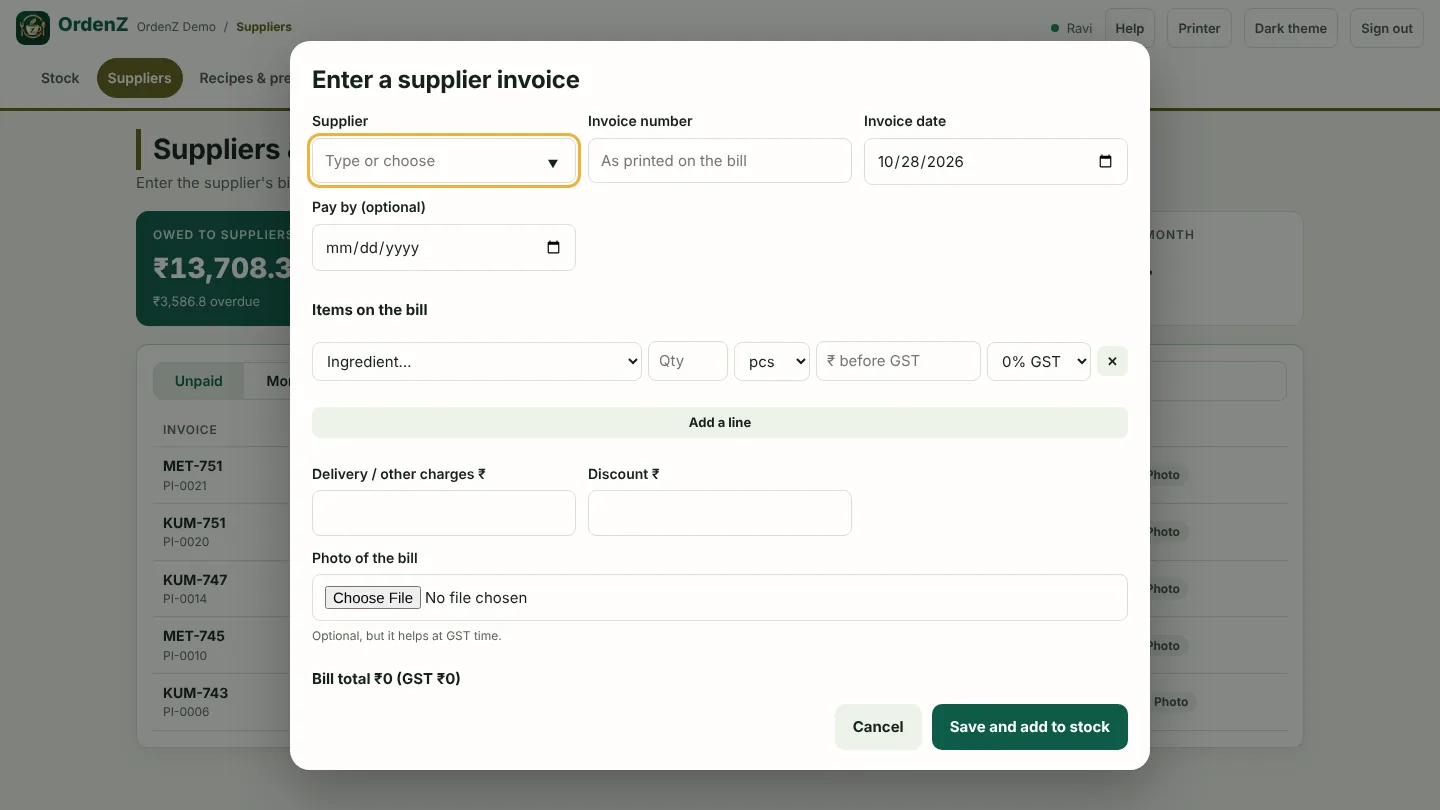Click the Invoice date field value
The image size is (1440, 810).
[921, 161]
